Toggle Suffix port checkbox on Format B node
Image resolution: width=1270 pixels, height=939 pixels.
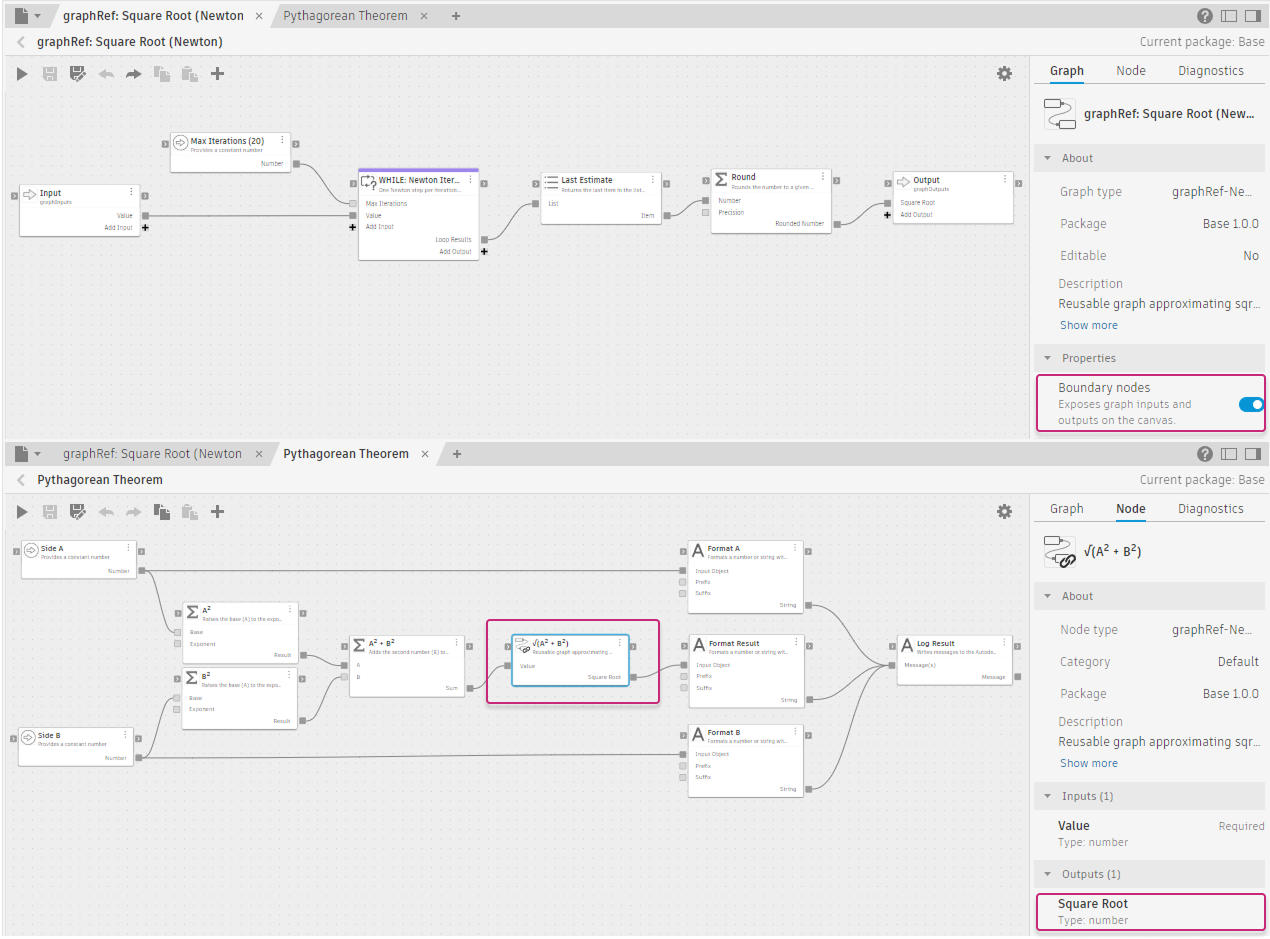click(x=683, y=777)
